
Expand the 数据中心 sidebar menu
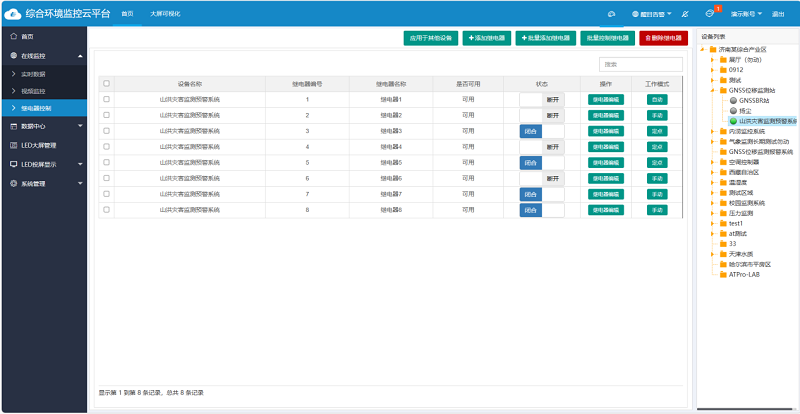[44, 126]
